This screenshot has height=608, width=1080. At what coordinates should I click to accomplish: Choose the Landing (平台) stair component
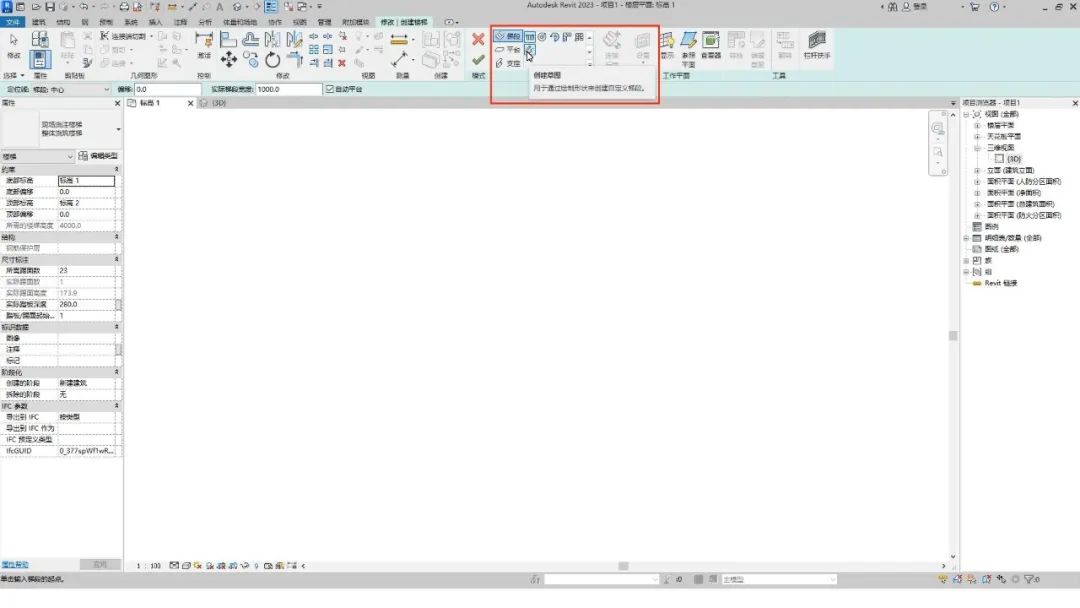tap(508, 50)
